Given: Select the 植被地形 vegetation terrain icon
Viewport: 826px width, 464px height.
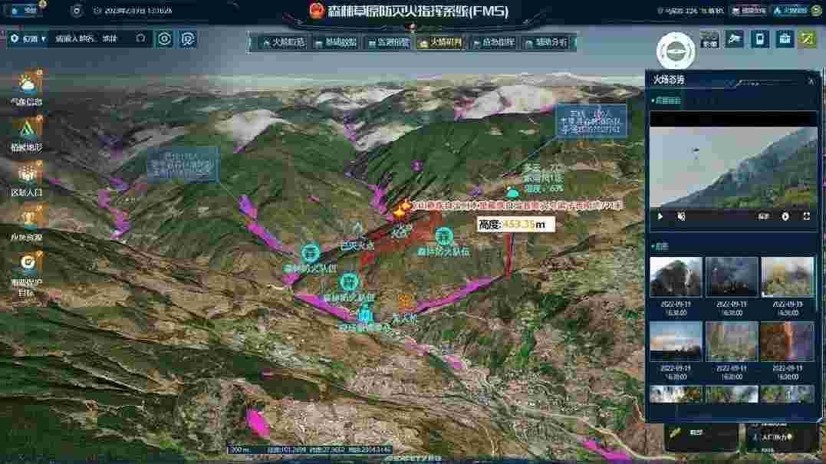Looking at the screenshot, I should pyautogui.click(x=26, y=130).
